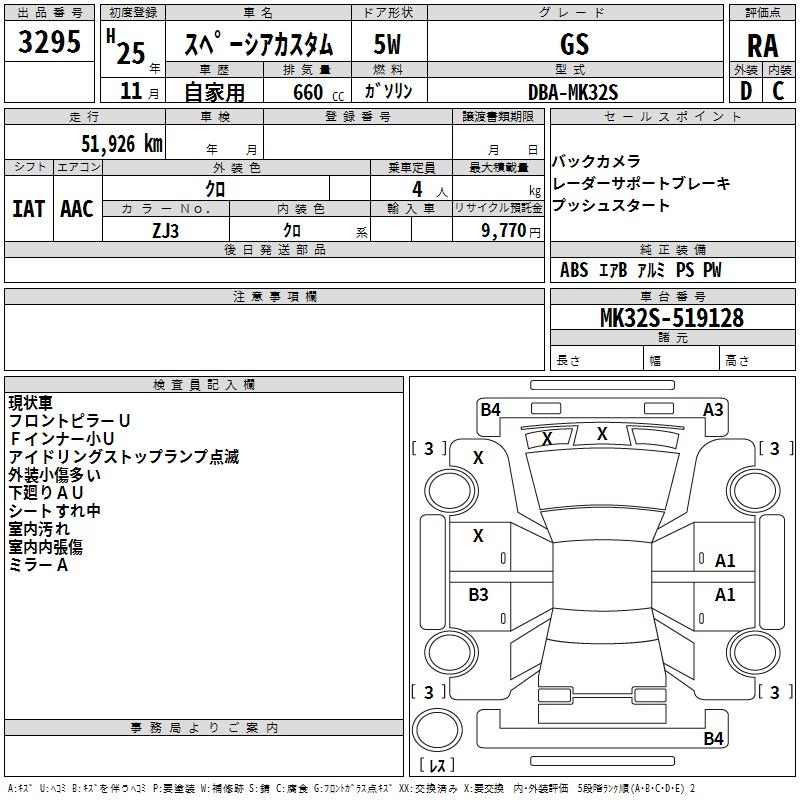The image size is (800, 800).
Task: Click the バックカメラ sales point text
Action: point(596,161)
